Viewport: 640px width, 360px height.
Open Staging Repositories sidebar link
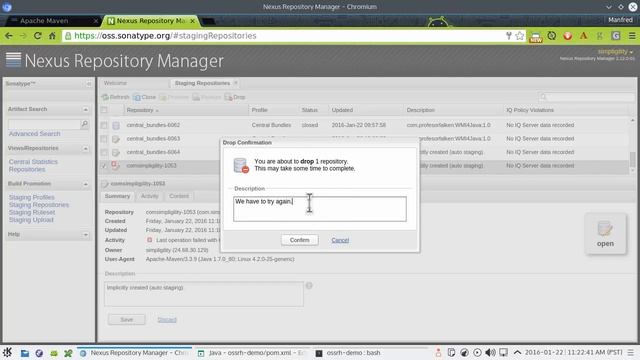tap(39, 204)
